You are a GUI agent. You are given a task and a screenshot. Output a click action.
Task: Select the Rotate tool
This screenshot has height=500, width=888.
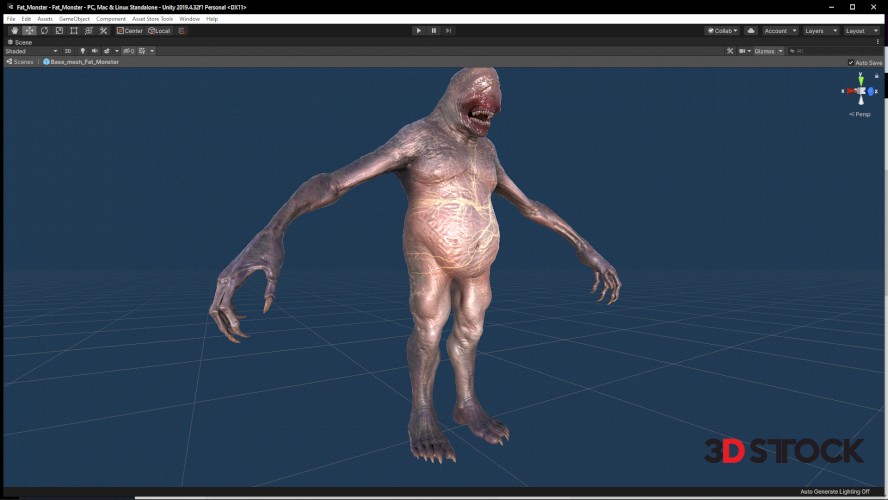(44, 31)
